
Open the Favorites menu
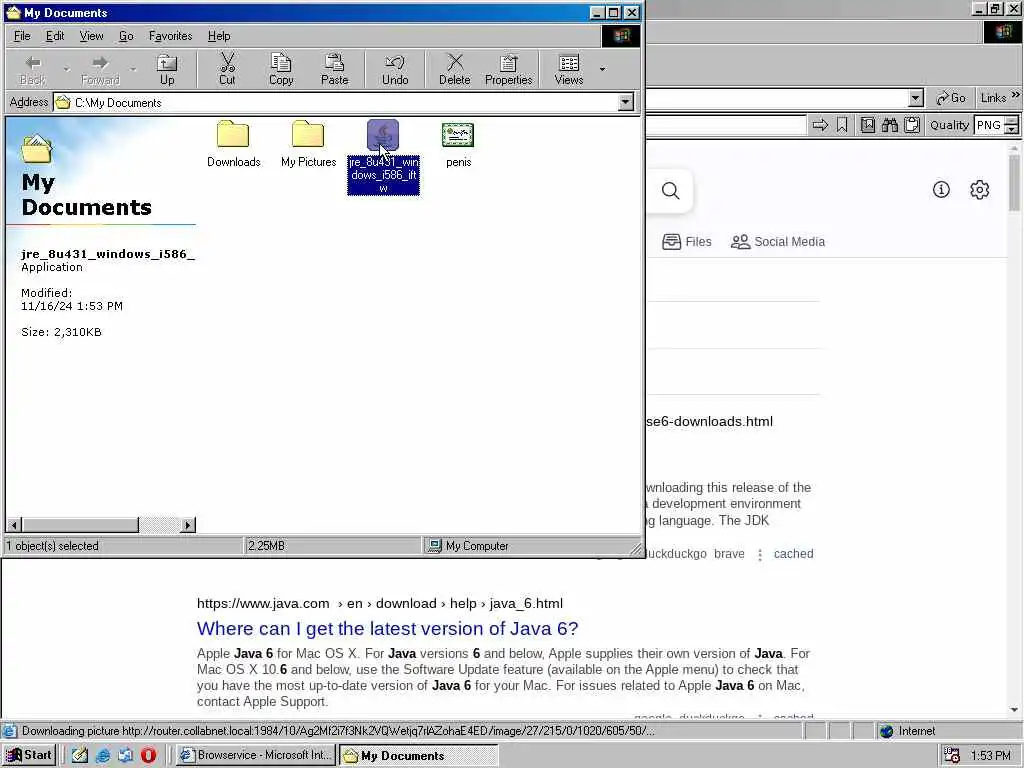170,36
